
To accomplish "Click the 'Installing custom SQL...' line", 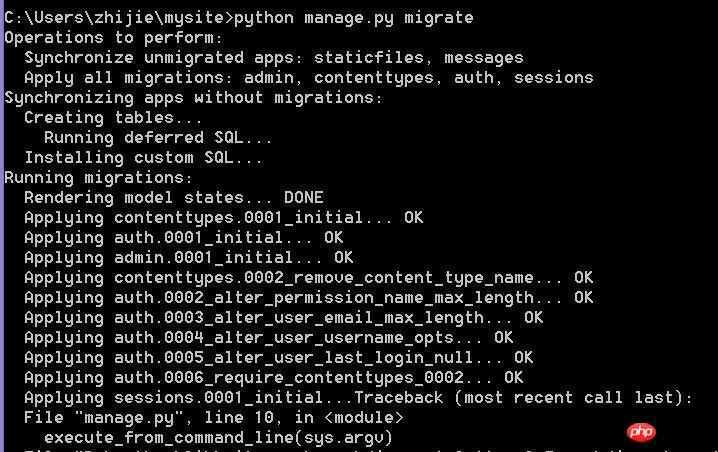I will click(143, 157).
